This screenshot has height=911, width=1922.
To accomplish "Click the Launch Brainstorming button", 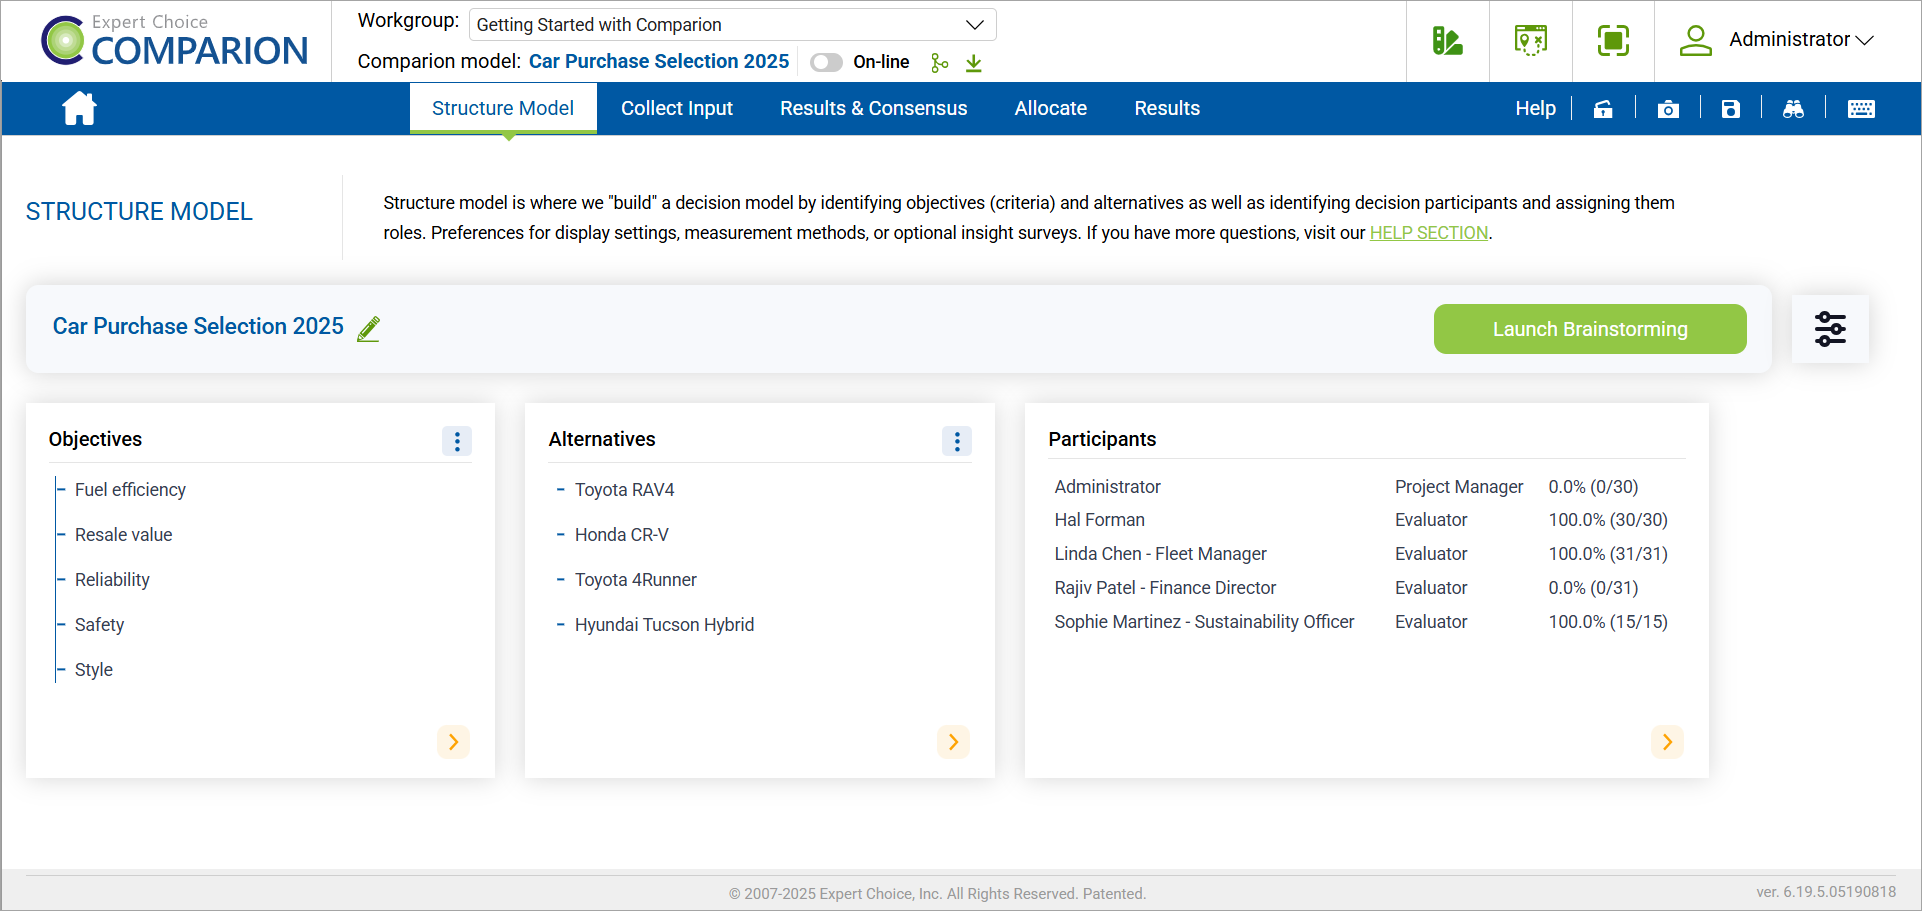I will click(x=1589, y=329).
